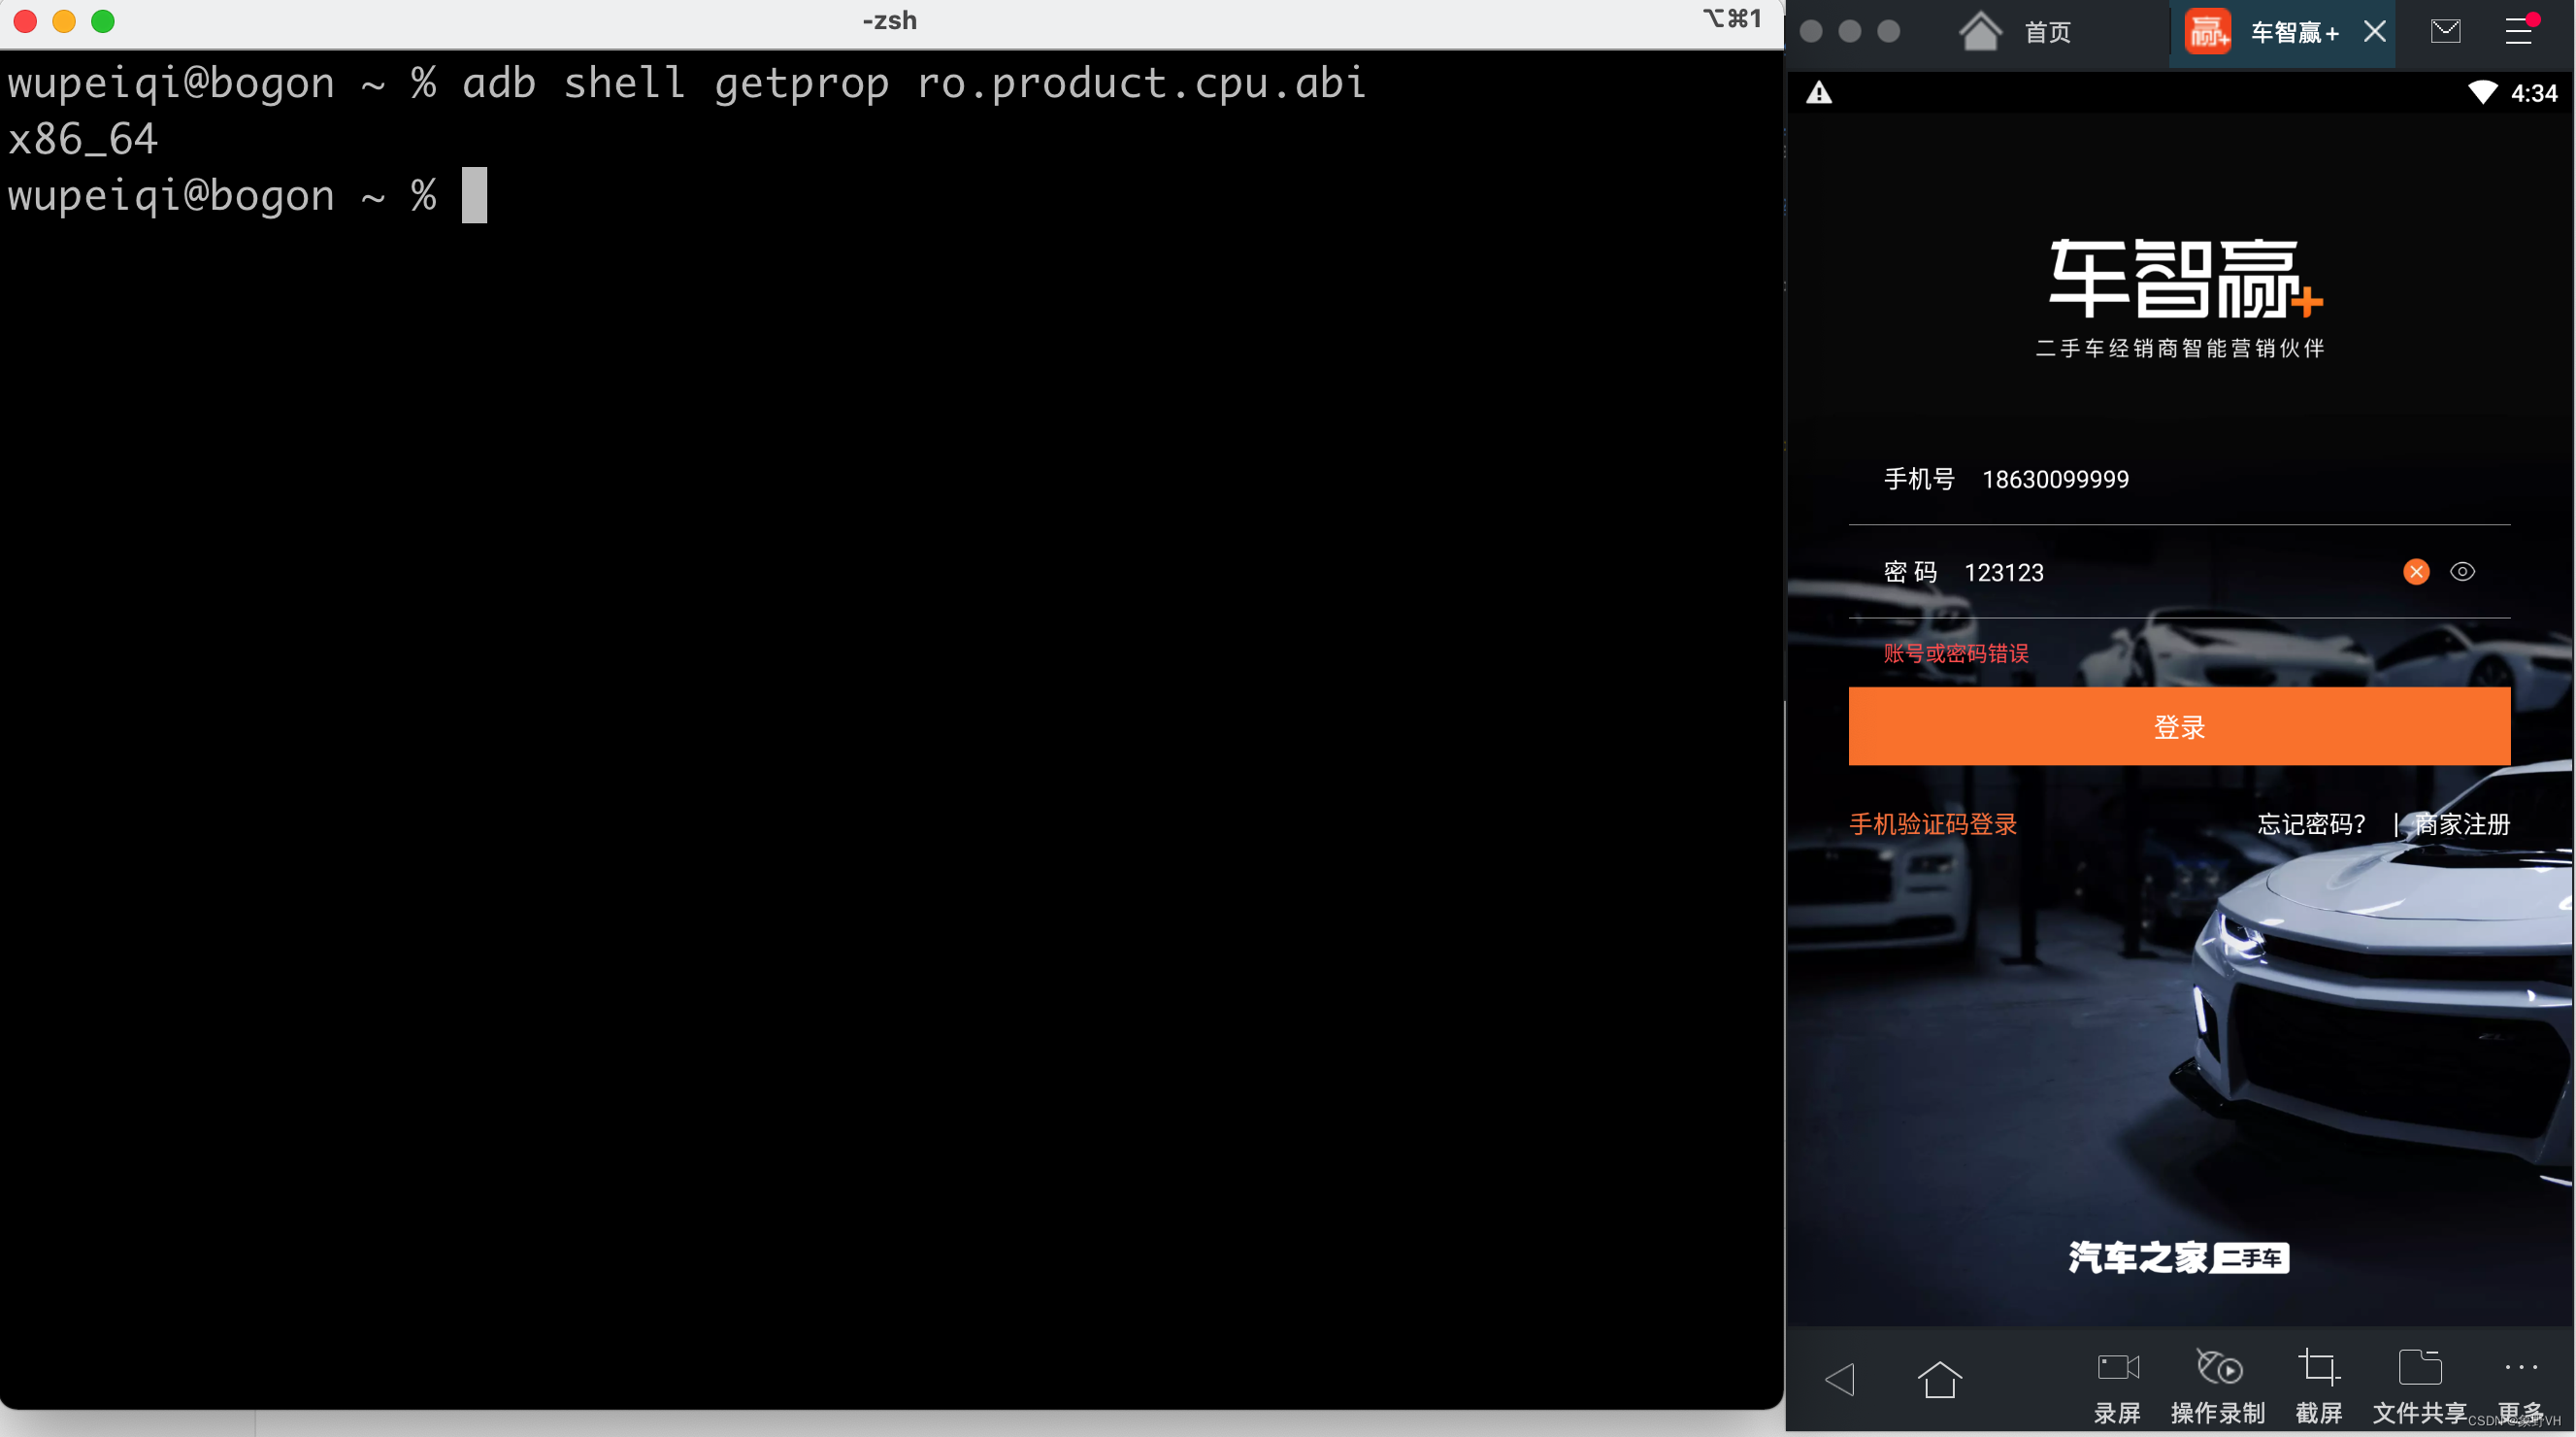The image size is (2576, 1437).
Task: Tap the Android home button icon
Action: click(x=1940, y=1380)
